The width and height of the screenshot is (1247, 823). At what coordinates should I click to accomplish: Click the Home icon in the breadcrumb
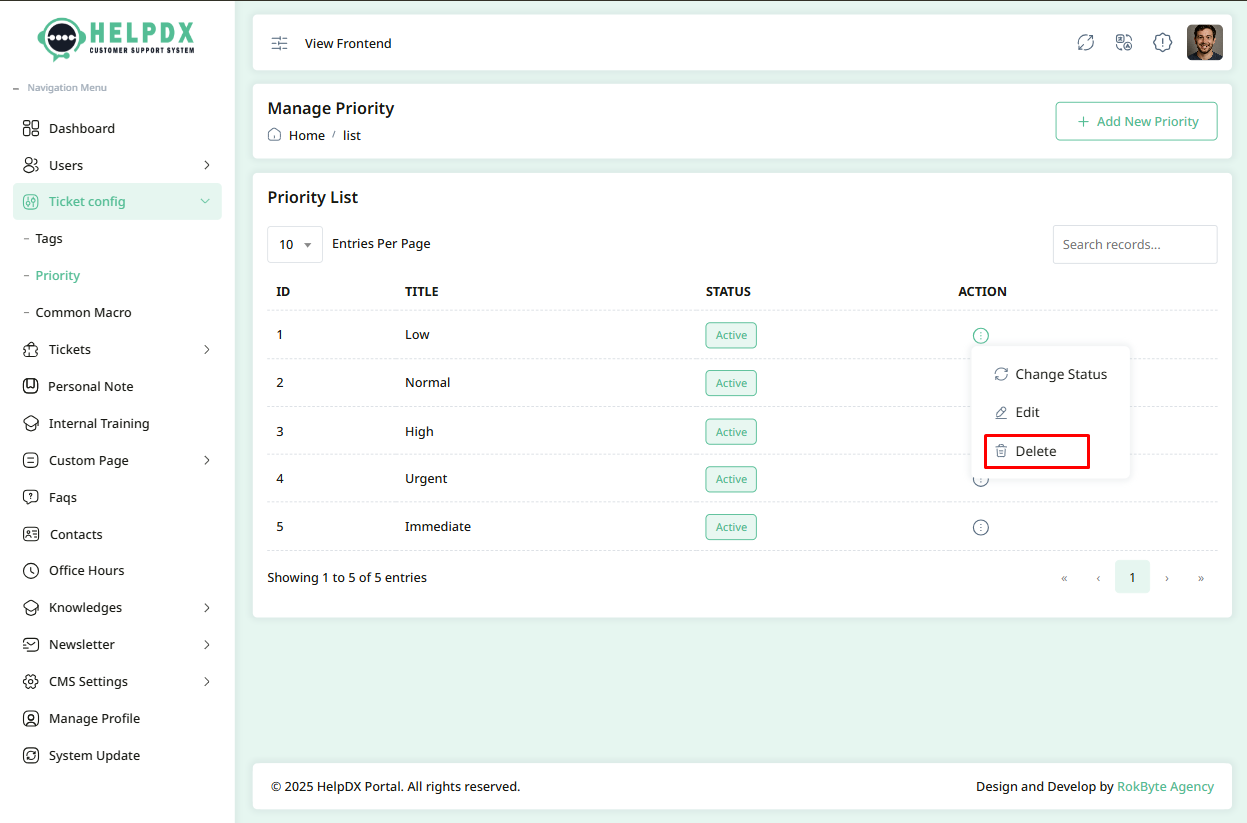(273, 134)
